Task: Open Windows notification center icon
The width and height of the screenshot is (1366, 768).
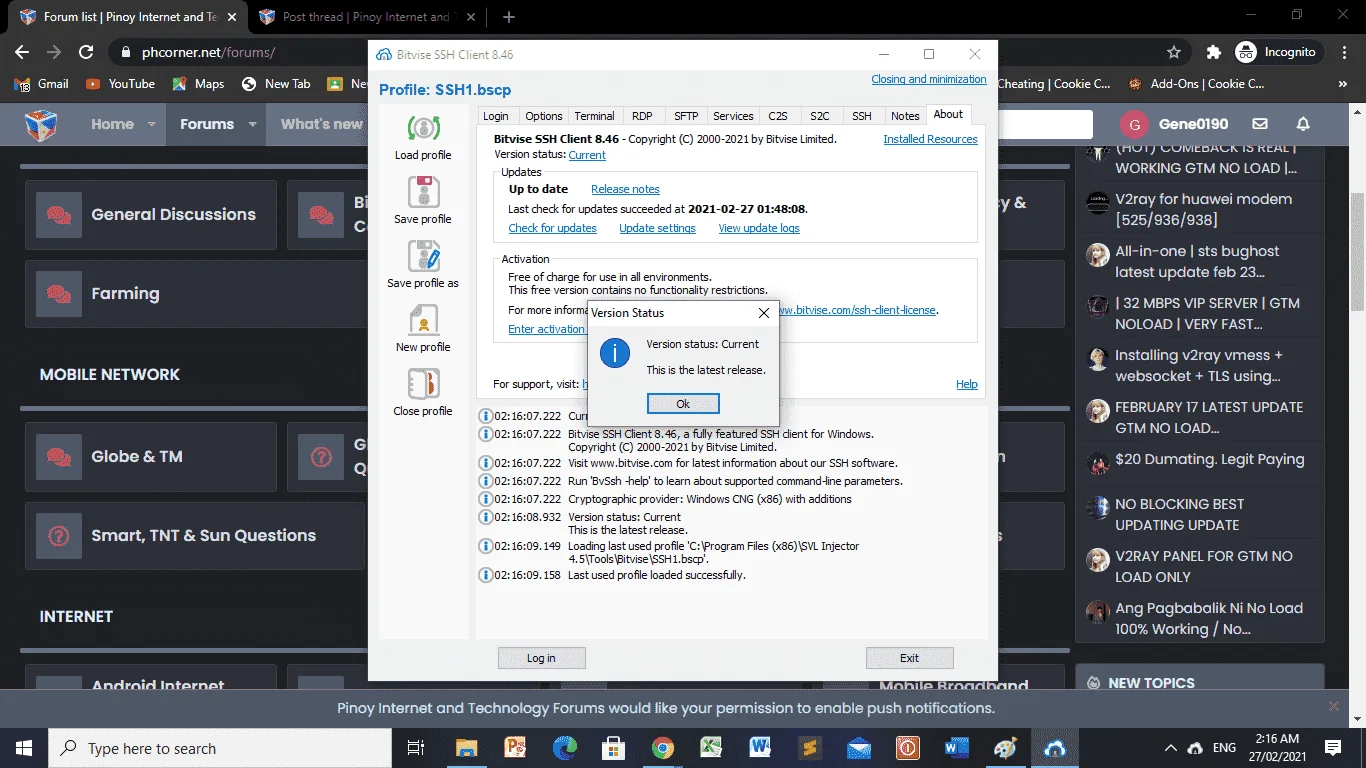Action: pos(1333,748)
